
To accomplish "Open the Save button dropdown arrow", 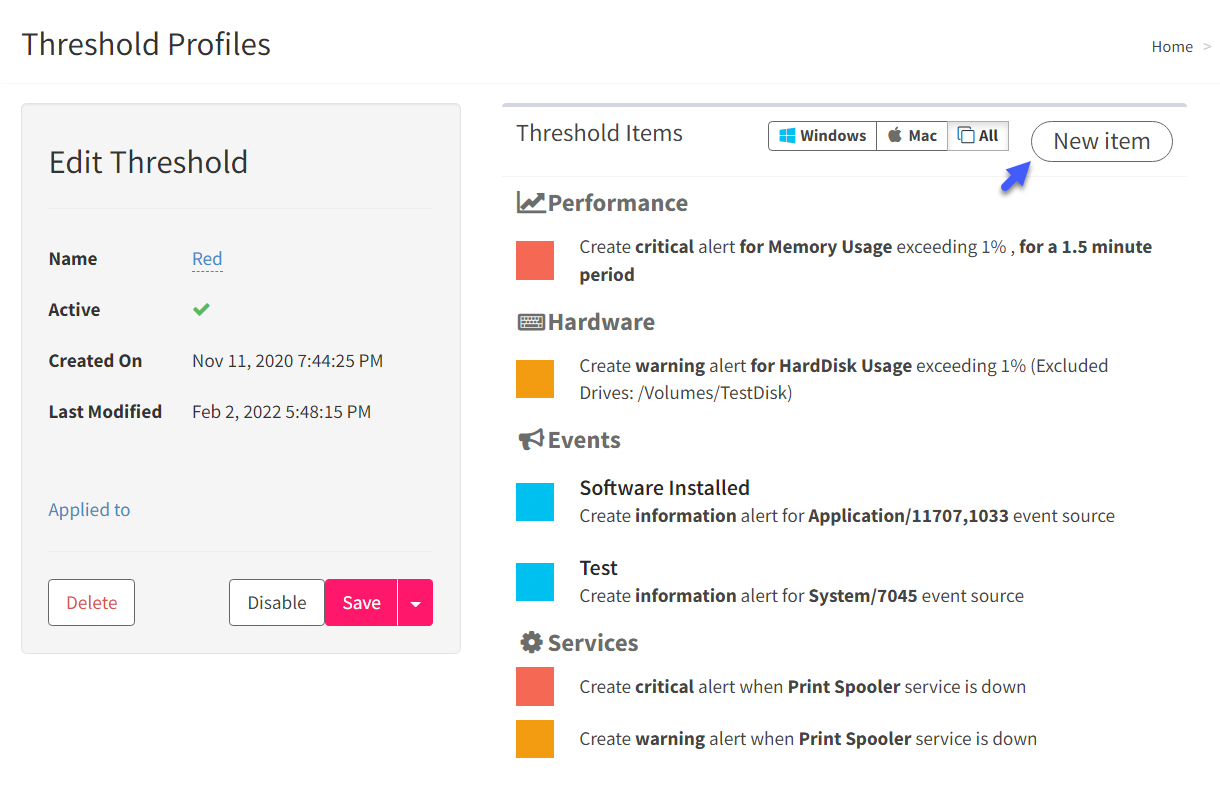I will pyautogui.click(x=416, y=603).
